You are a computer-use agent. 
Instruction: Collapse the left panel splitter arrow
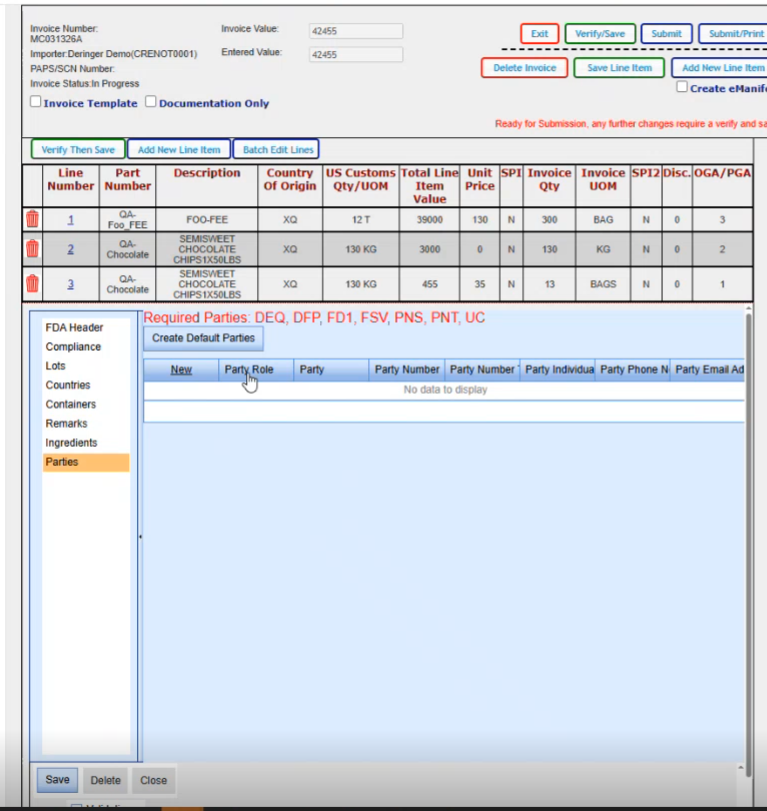coord(139,537)
